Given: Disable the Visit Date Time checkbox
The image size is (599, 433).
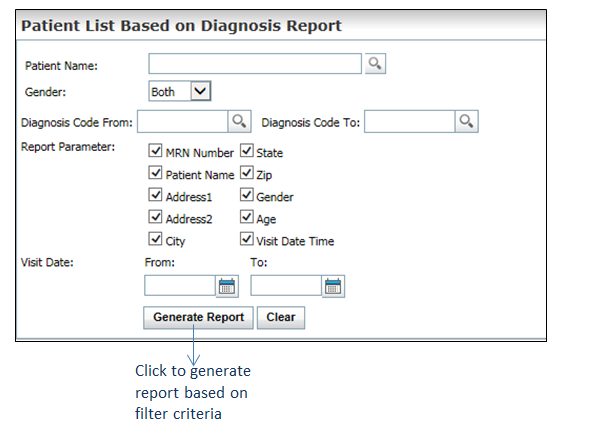Looking at the screenshot, I should point(247,239).
